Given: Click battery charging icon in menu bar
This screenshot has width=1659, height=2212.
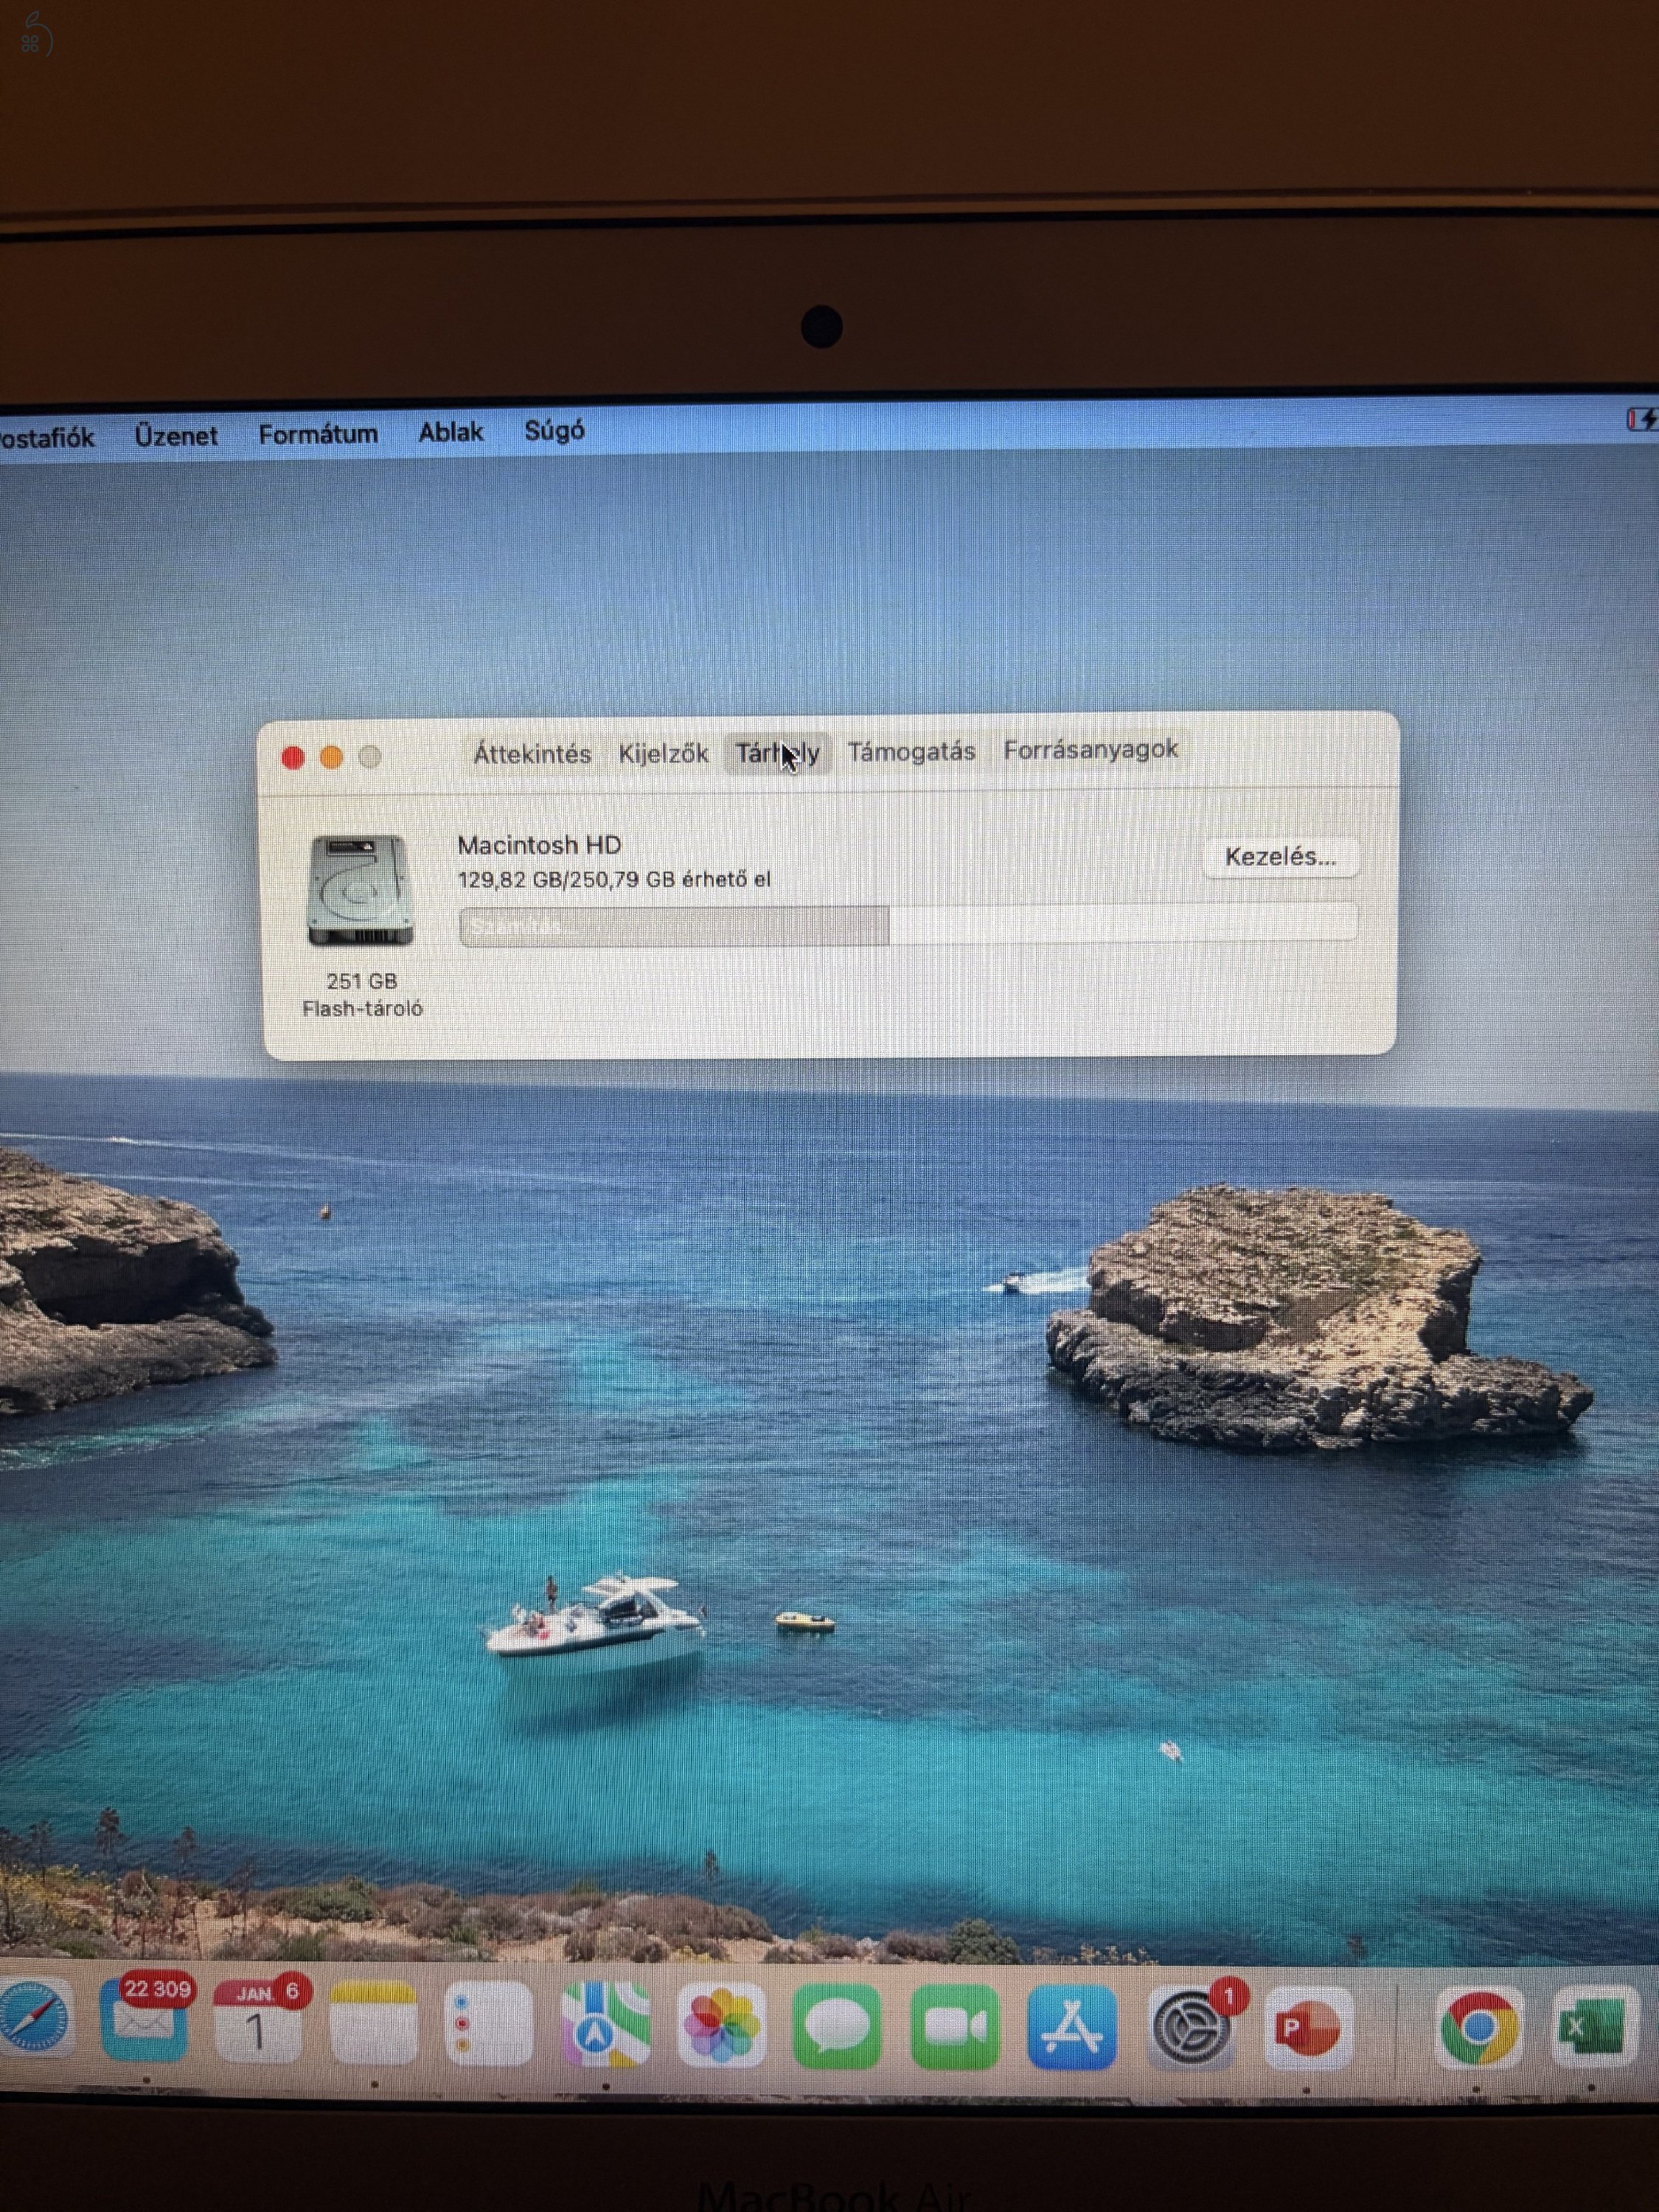Looking at the screenshot, I should (x=1642, y=419).
